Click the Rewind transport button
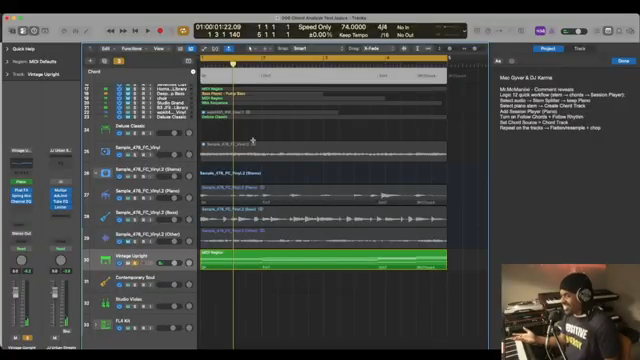The width and height of the screenshot is (640, 360). click(x=110, y=31)
